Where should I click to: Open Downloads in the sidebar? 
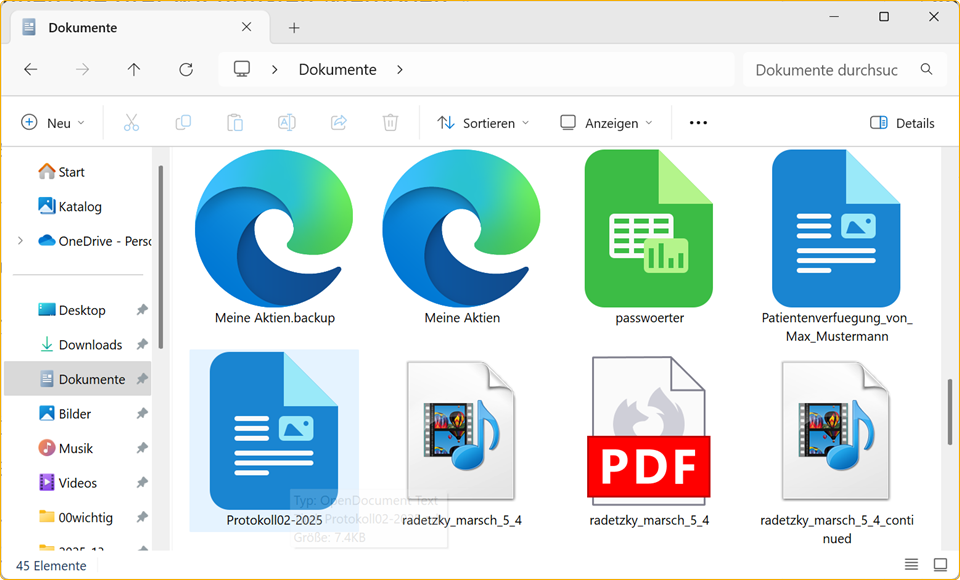coord(89,345)
